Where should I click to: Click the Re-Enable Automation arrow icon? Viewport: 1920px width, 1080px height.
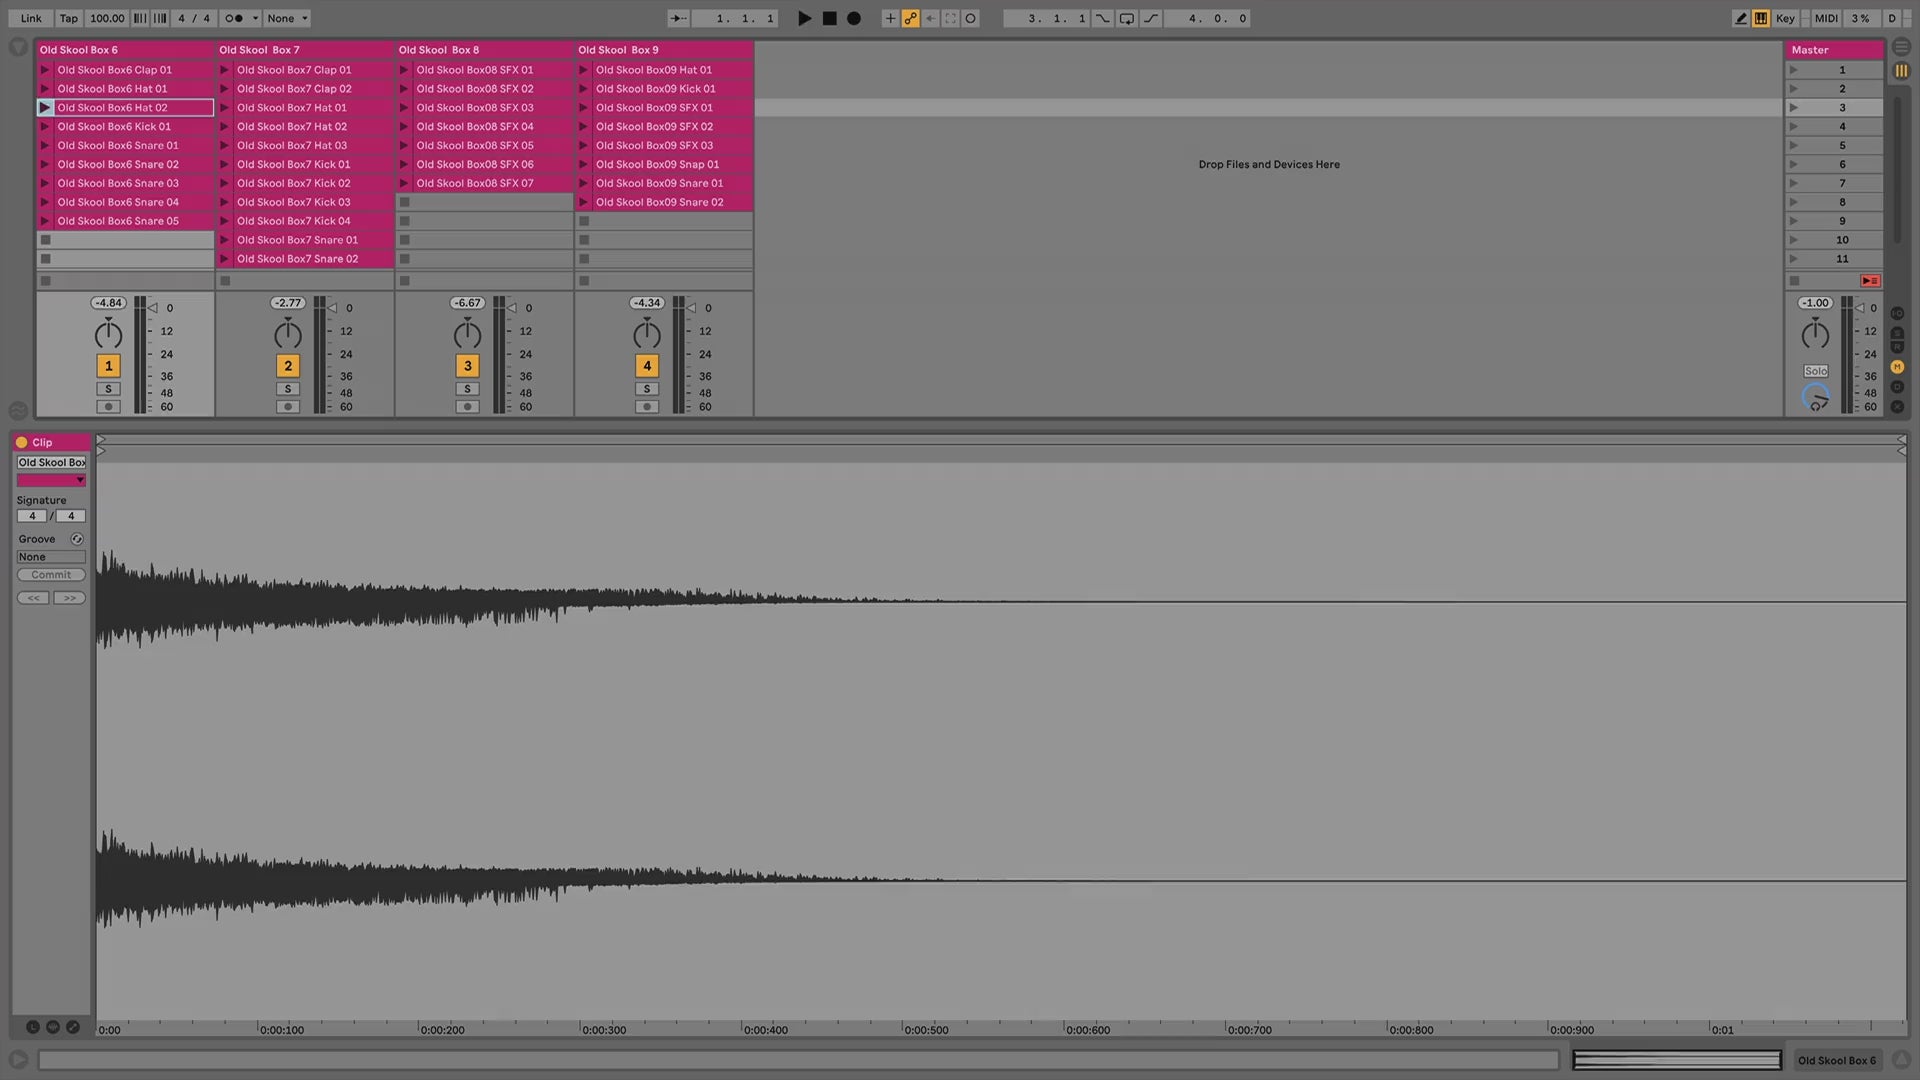click(x=930, y=18)
